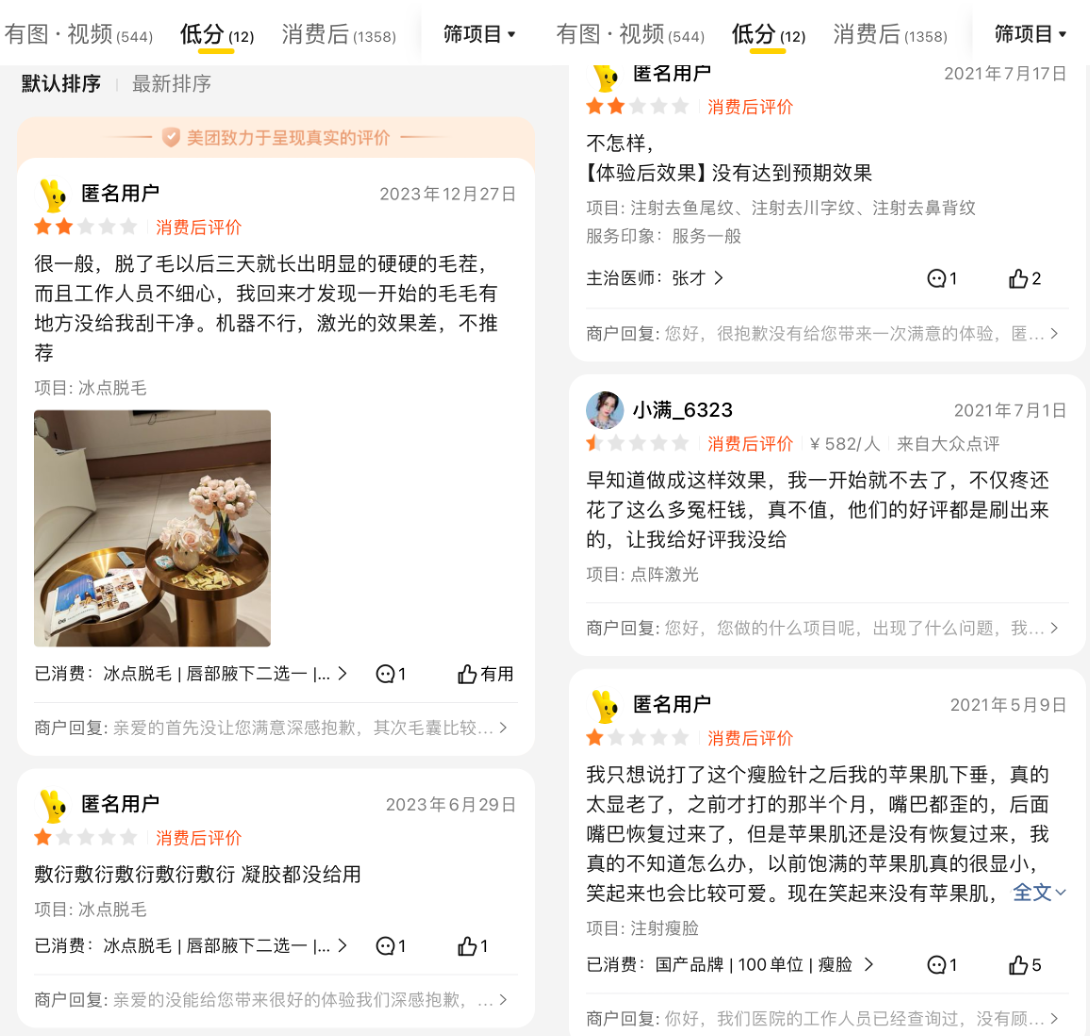Select 默认排序 sorting option
Image resolution: width=1090 pixels, height=1036 pixels.
tap(61, 84)
